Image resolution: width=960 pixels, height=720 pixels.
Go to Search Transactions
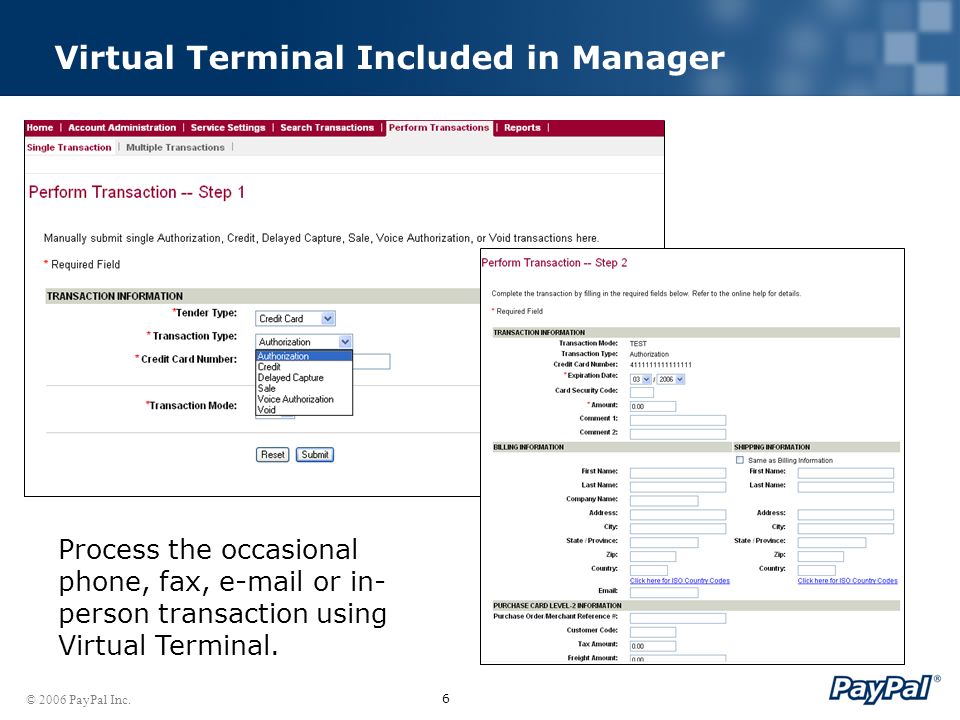tap(327, 127)
